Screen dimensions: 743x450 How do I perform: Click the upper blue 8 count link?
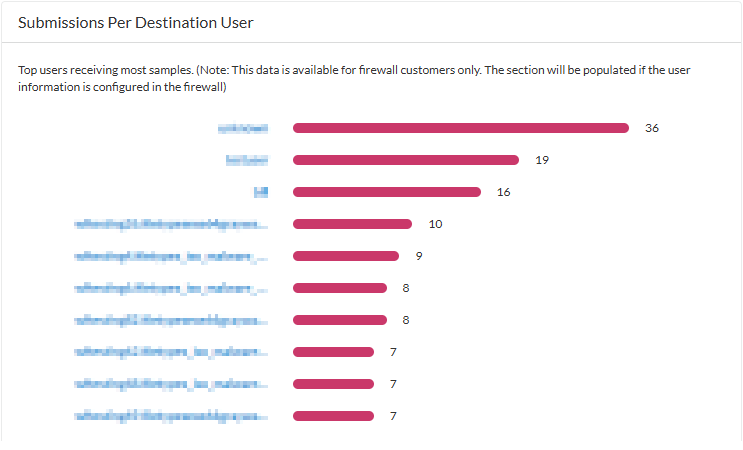tap(406, 288)
